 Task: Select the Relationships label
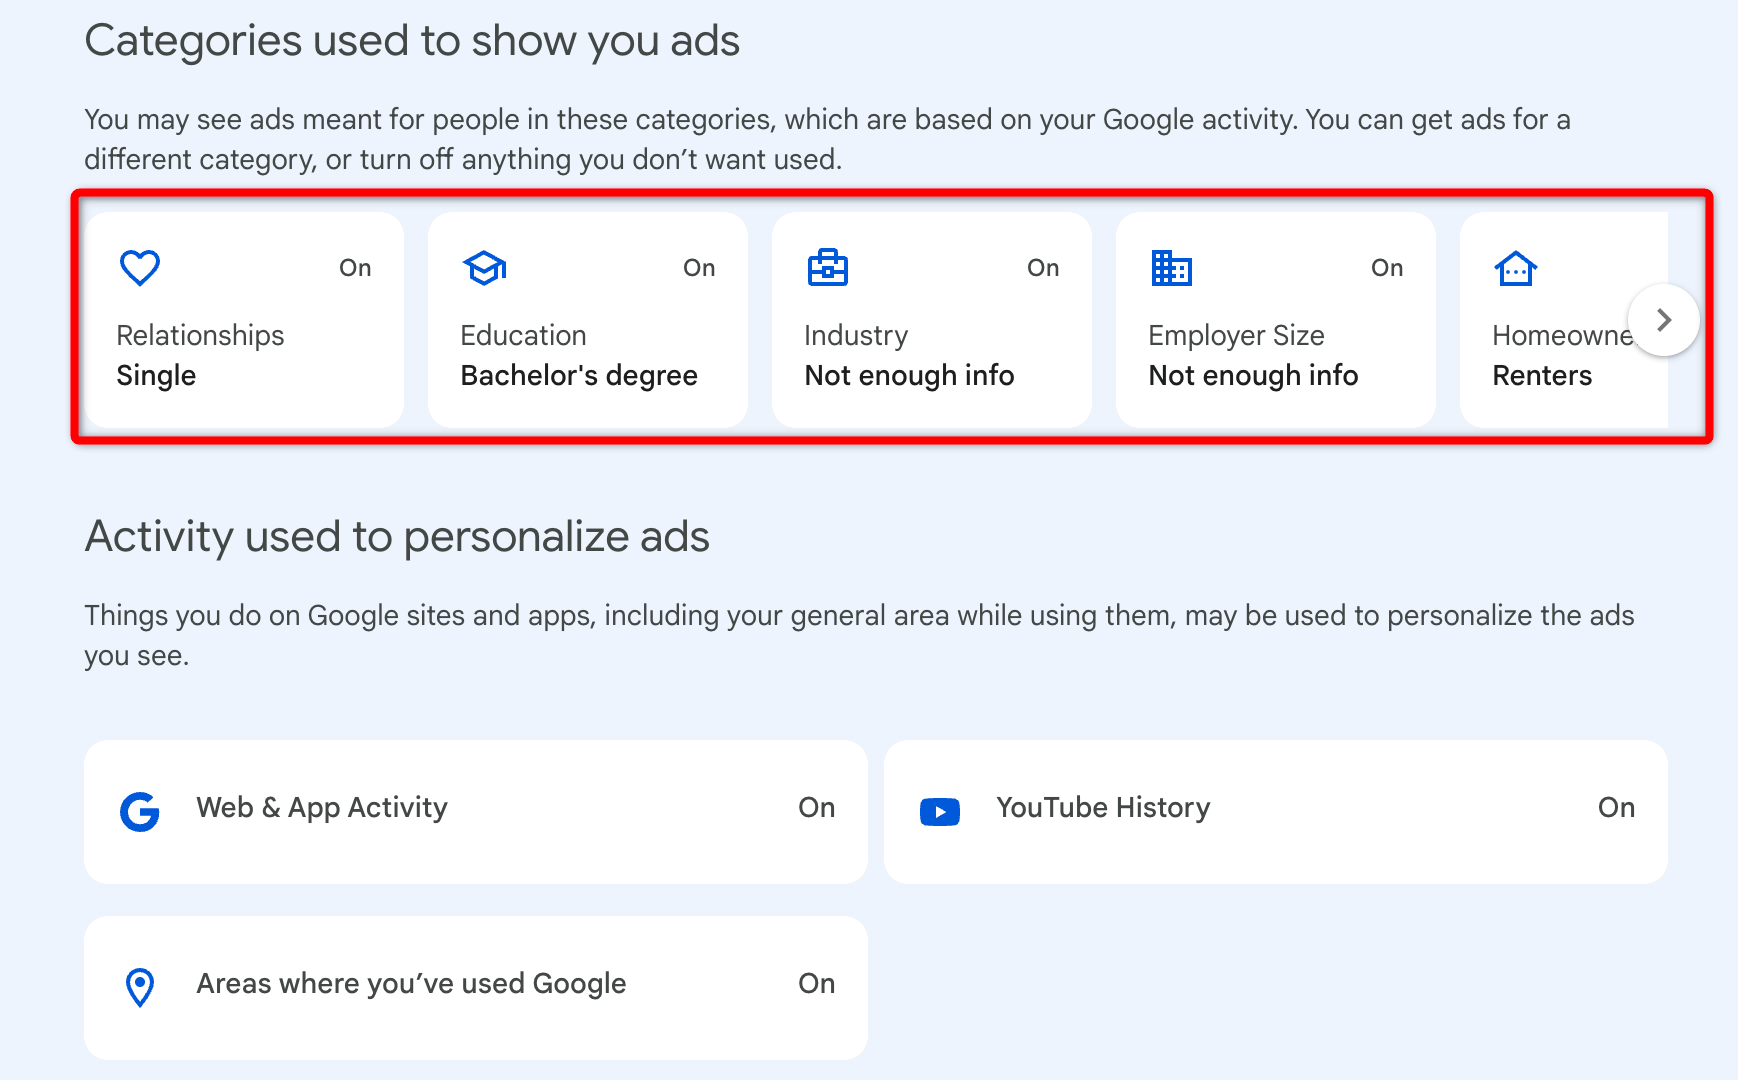[200, 336]
